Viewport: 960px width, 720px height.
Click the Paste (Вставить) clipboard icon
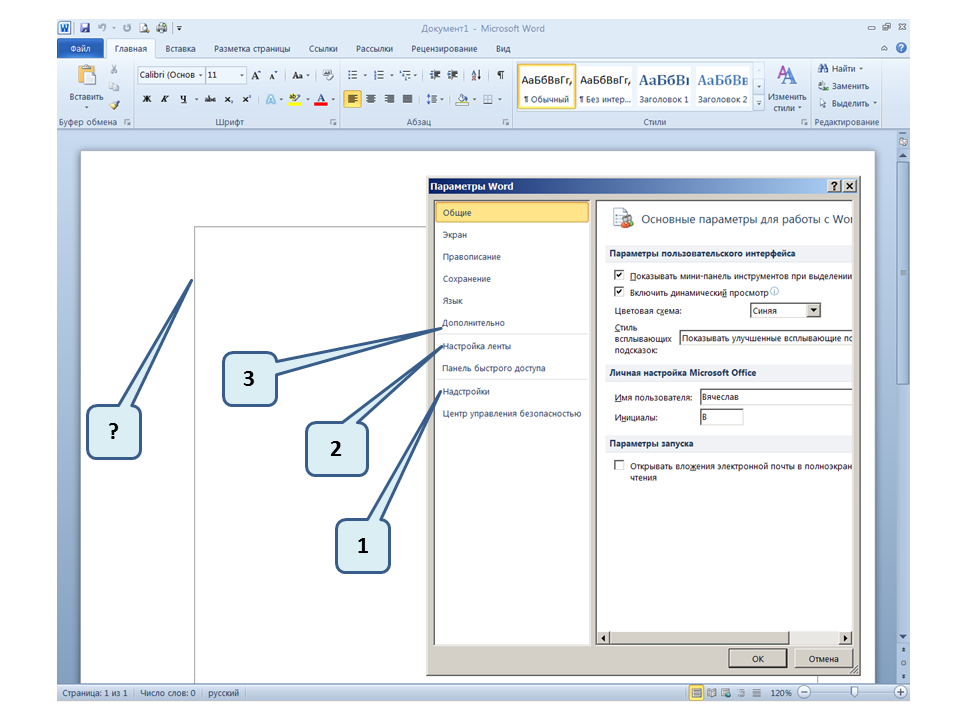click(x=86, y=78)
